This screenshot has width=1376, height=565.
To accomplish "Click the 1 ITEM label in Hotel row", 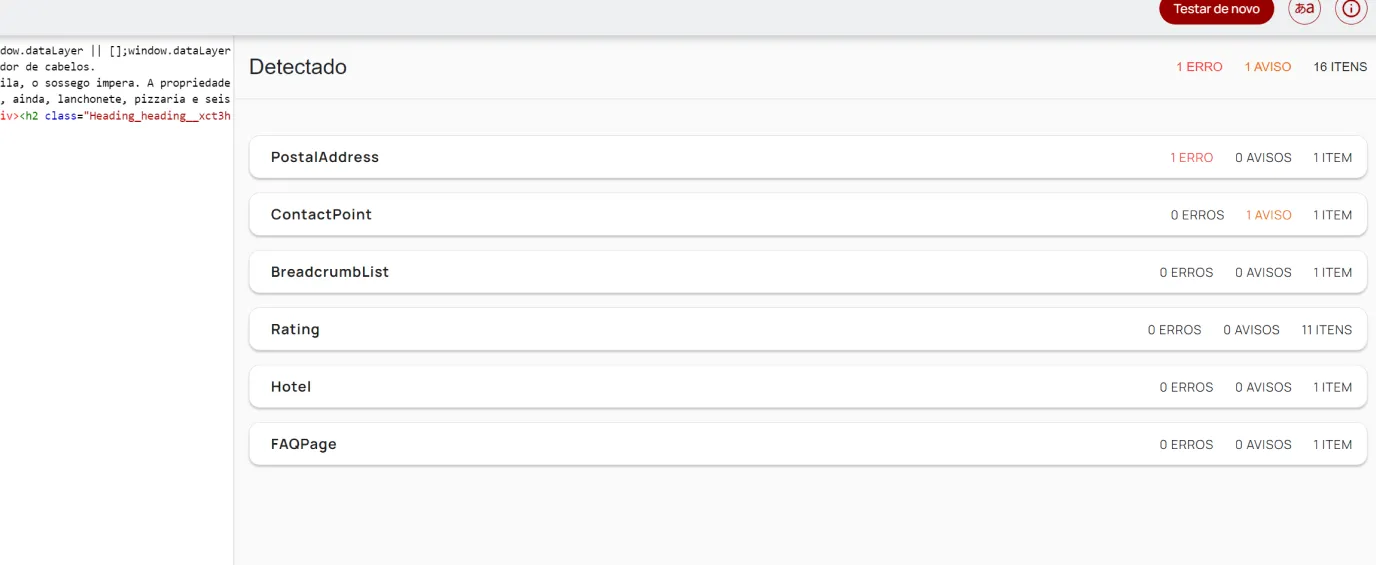I will pyautogui.click(x=1333, y=387).
